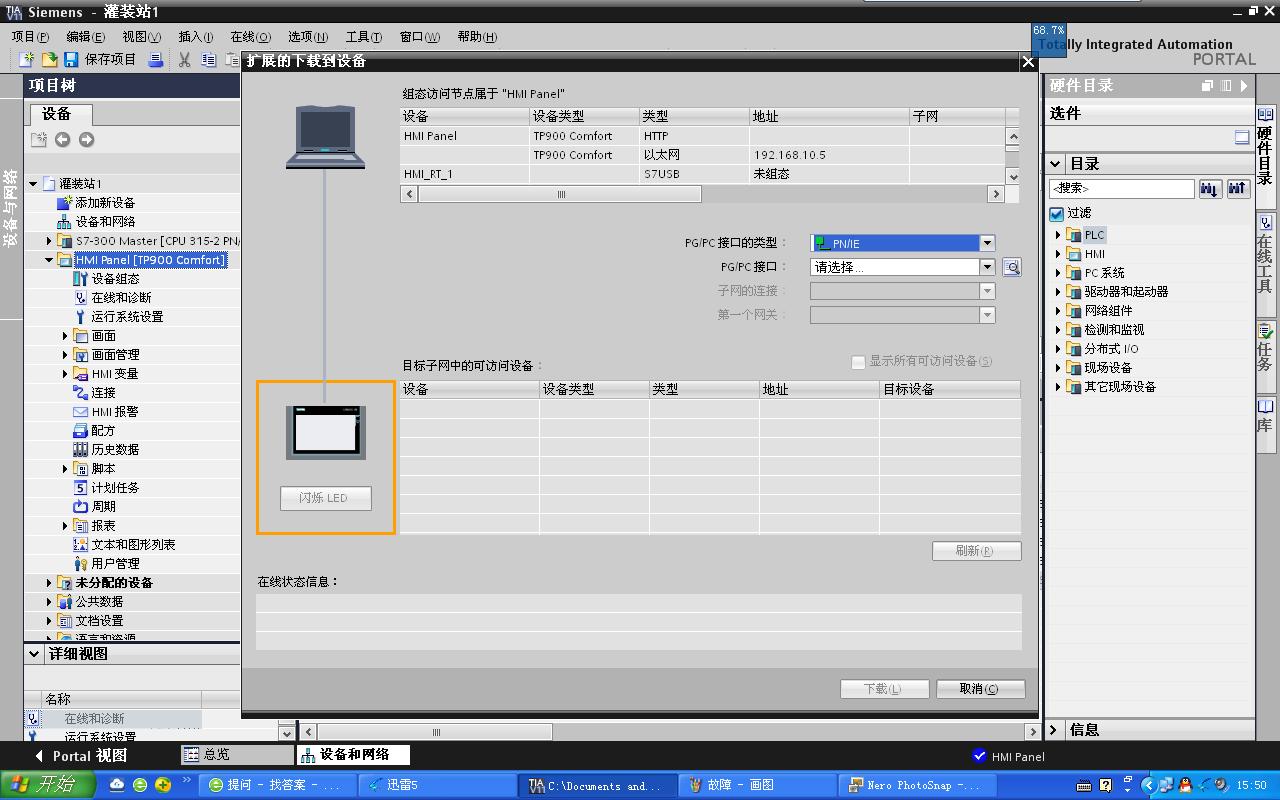Click the laptop PG/PC image
Viewport: 1280px width, 800px height.
point(326,136)
